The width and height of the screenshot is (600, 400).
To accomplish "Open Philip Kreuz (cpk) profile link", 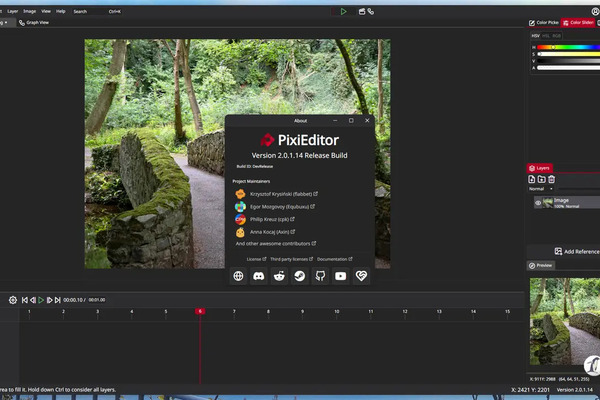I will tap(272, 219).
